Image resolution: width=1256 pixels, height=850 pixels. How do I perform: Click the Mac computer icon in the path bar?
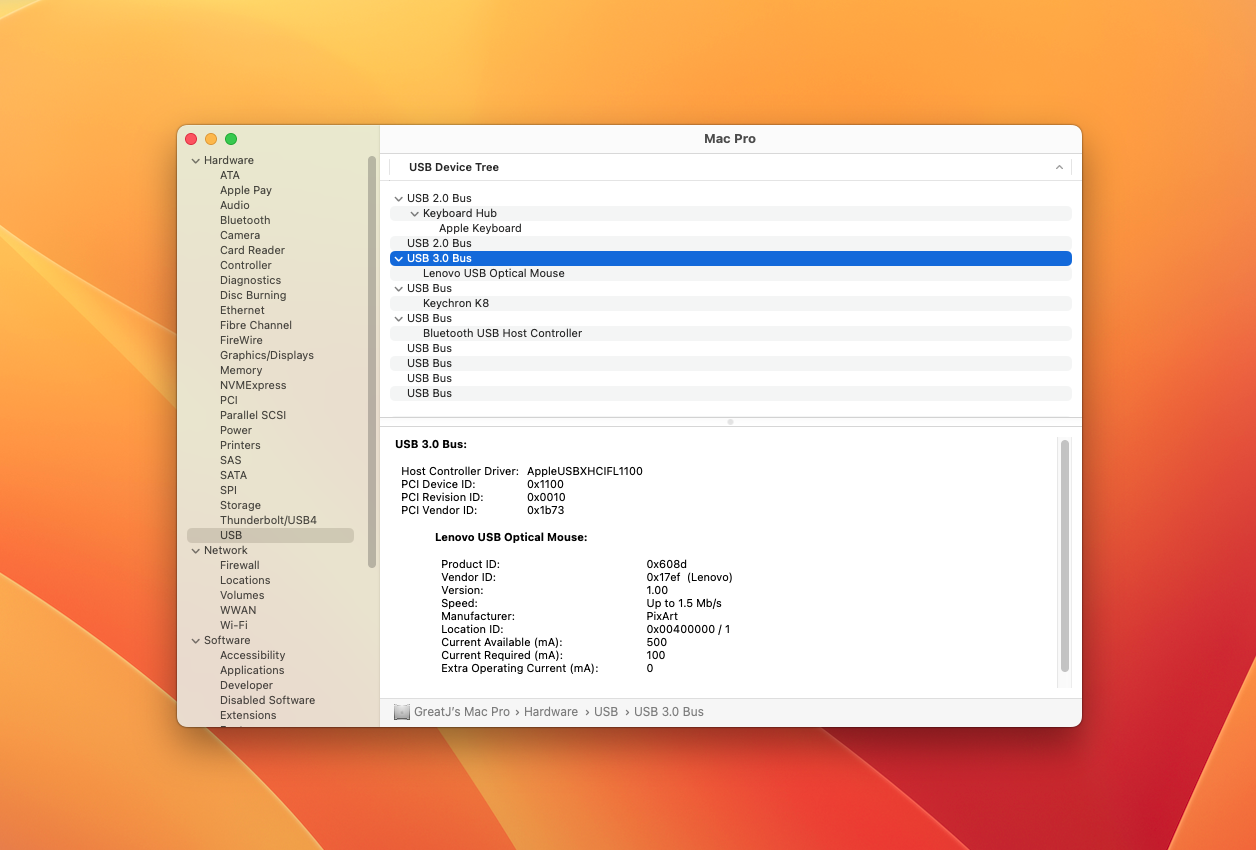(x=402, y=712)
